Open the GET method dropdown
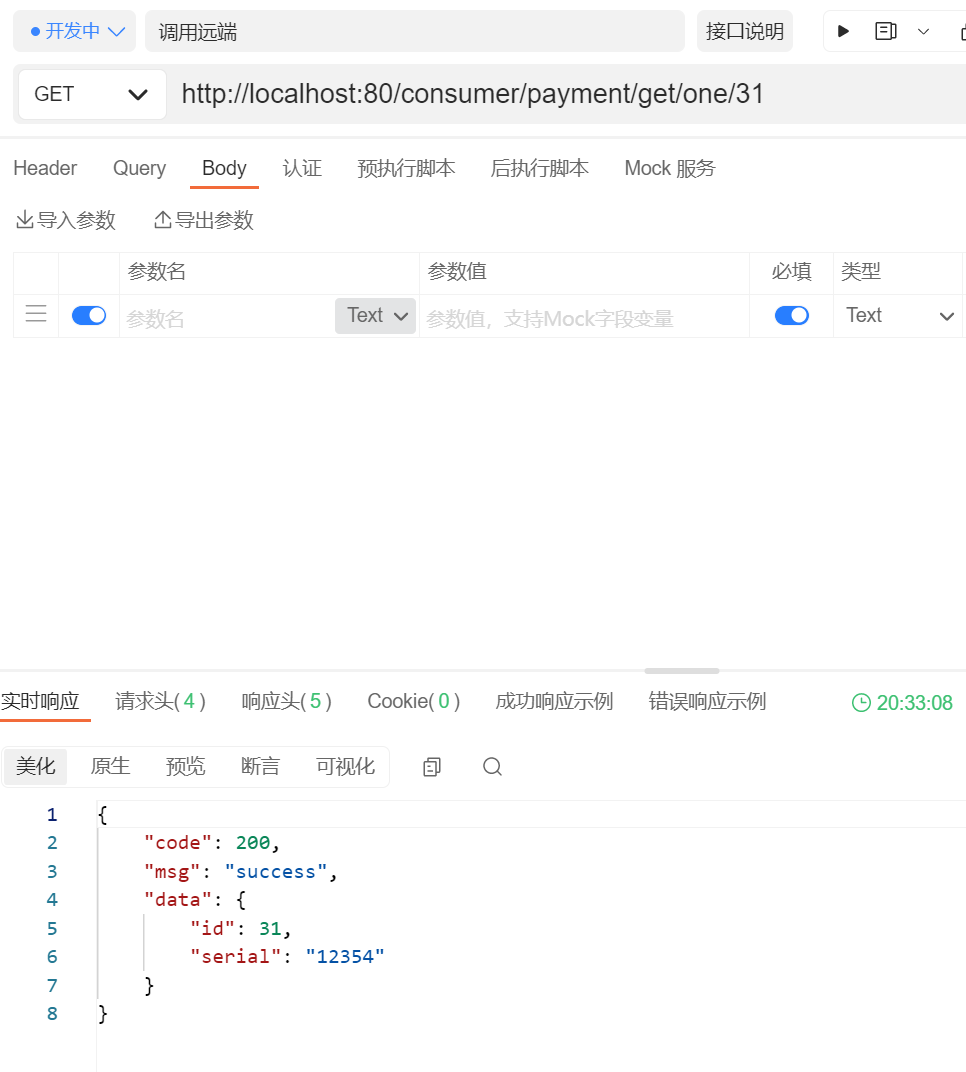 tap(92, 94)
